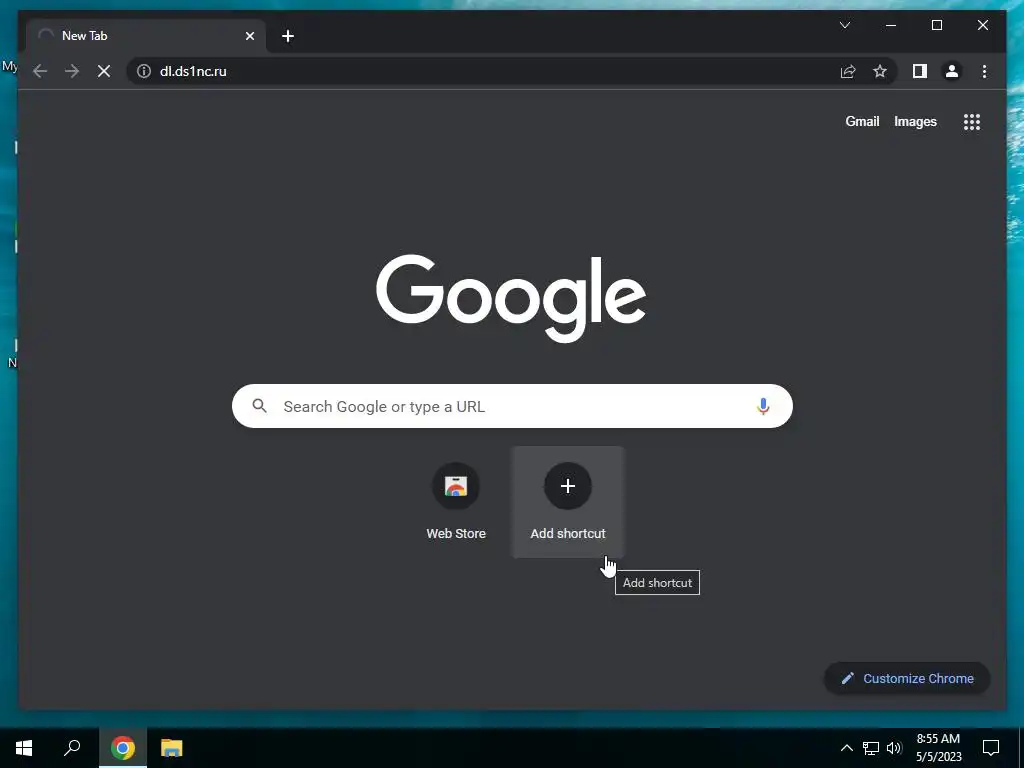Close the New Tab tab
The height and width of the screenshot is (768, 1024).
249,36
